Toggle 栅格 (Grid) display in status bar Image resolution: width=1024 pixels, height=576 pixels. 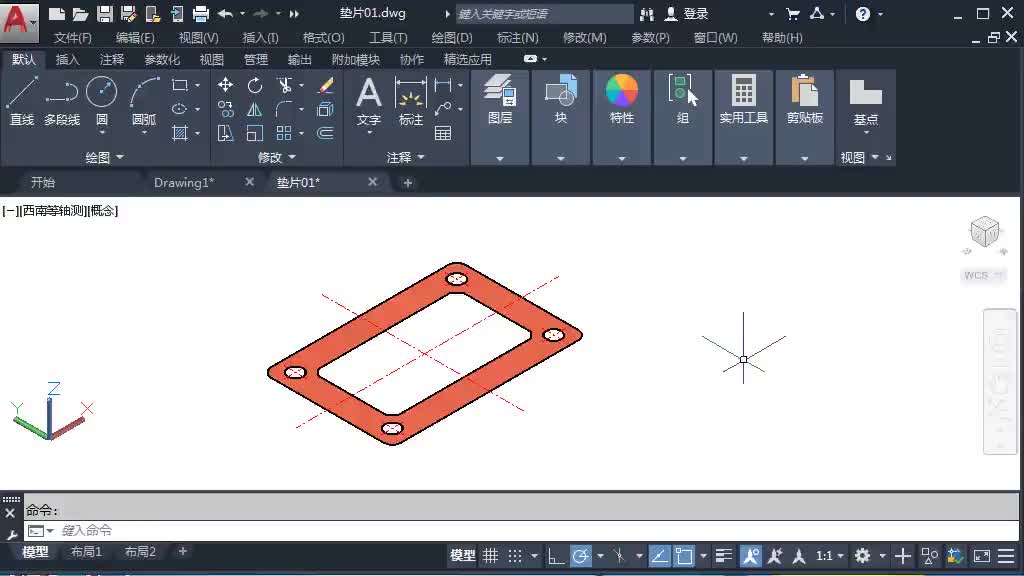pyautogui.click(x=490, y=555)
